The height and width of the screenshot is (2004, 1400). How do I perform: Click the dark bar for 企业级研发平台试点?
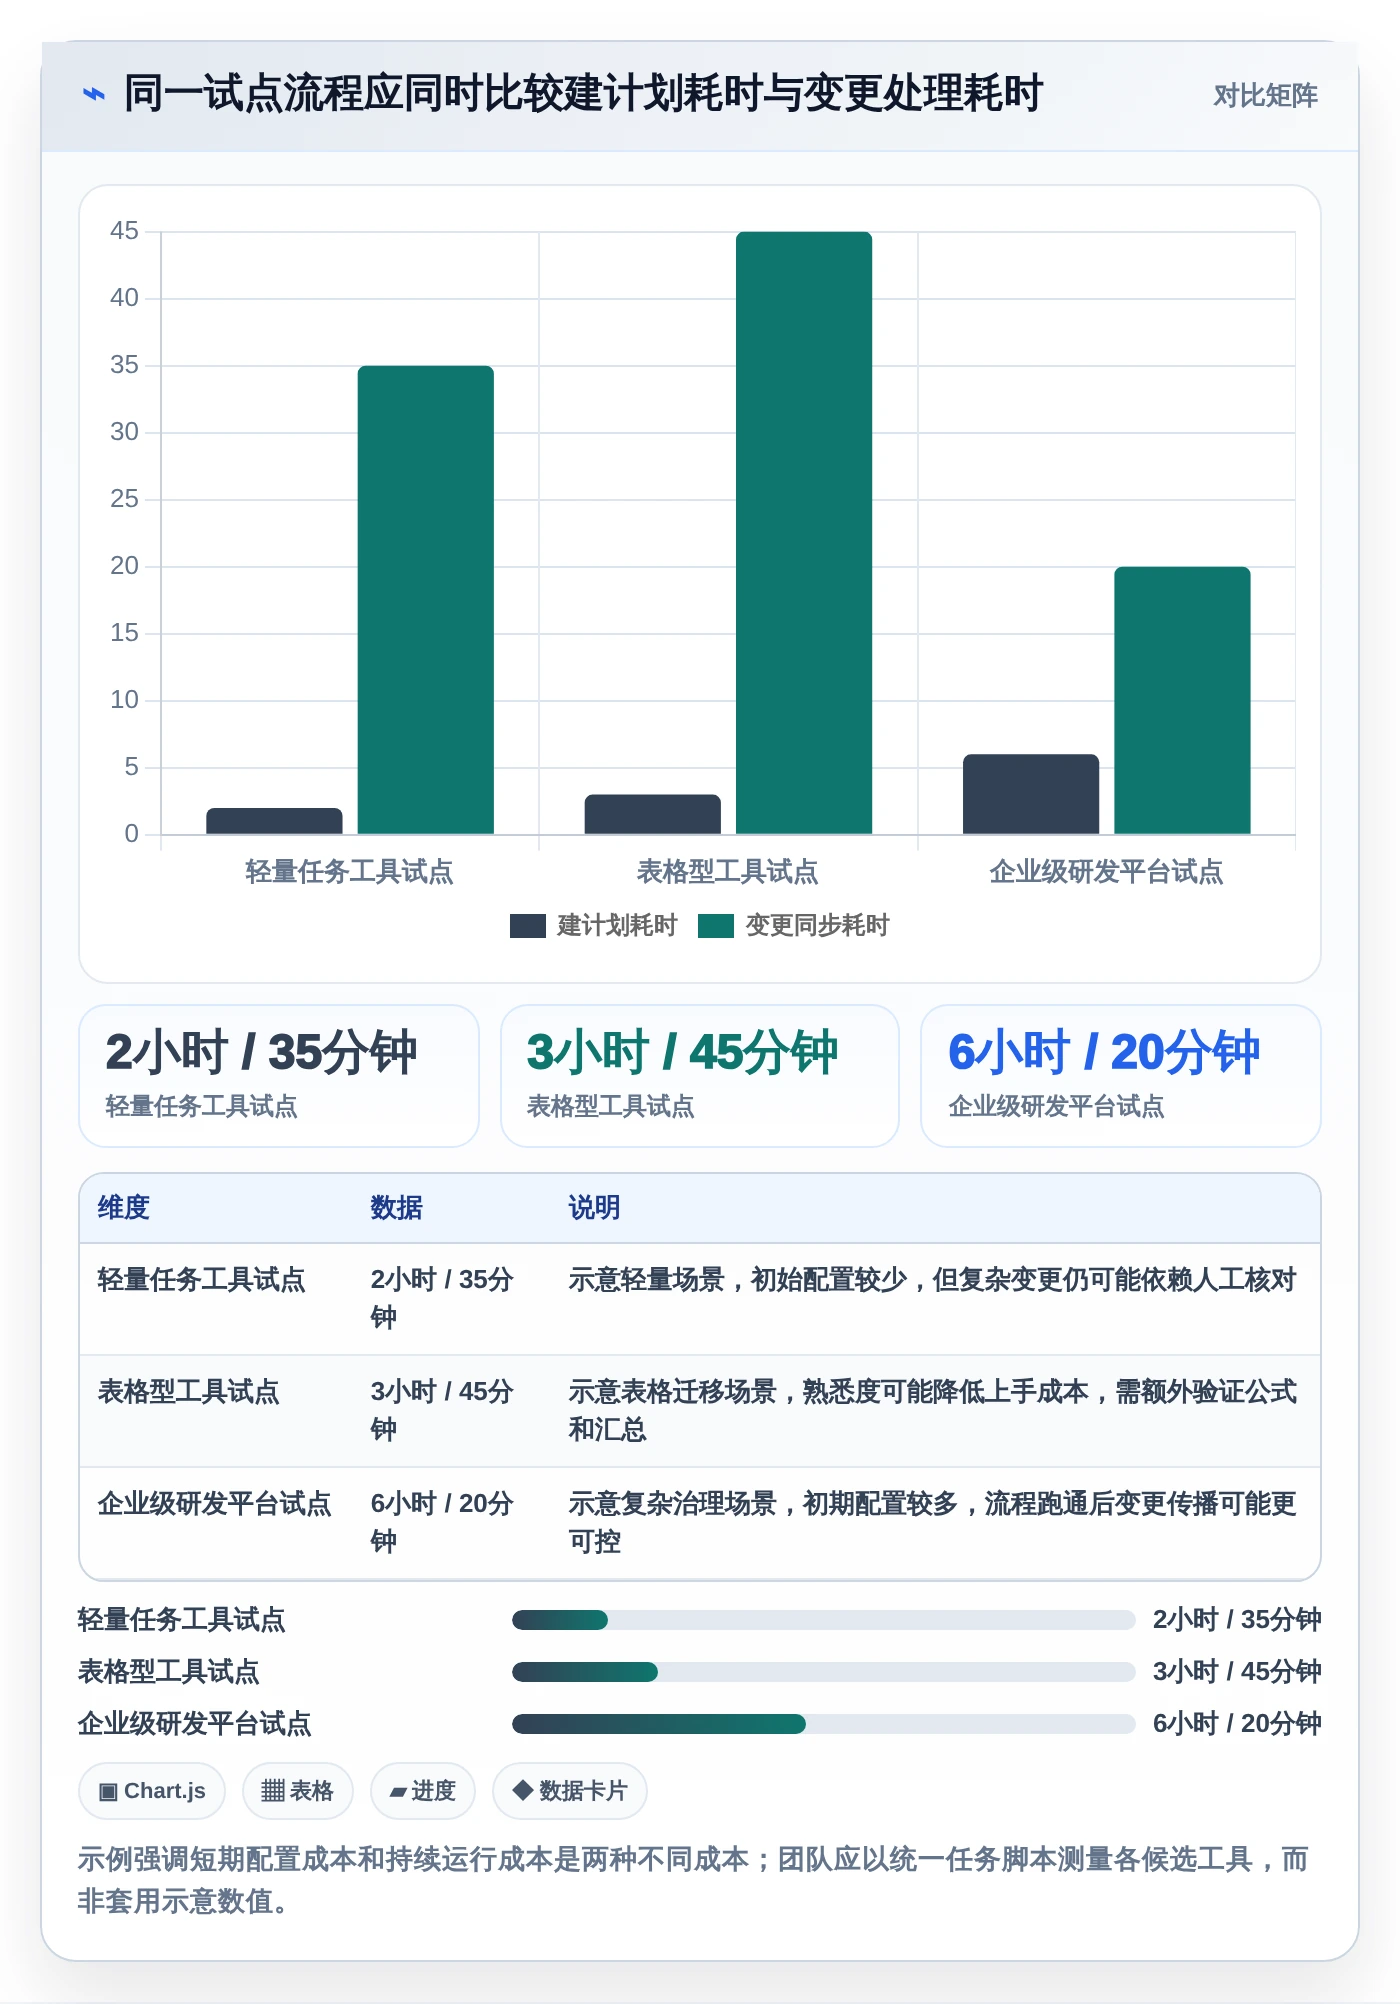click(1031, 794)
